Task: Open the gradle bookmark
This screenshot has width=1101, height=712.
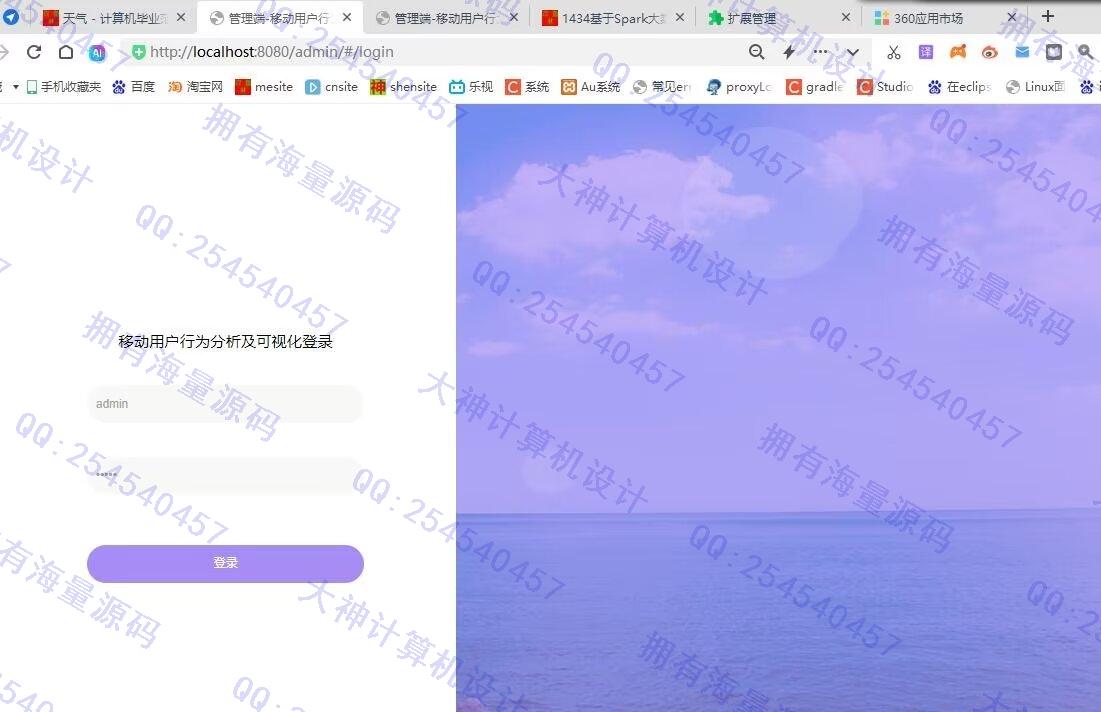Action: [815, 86]
